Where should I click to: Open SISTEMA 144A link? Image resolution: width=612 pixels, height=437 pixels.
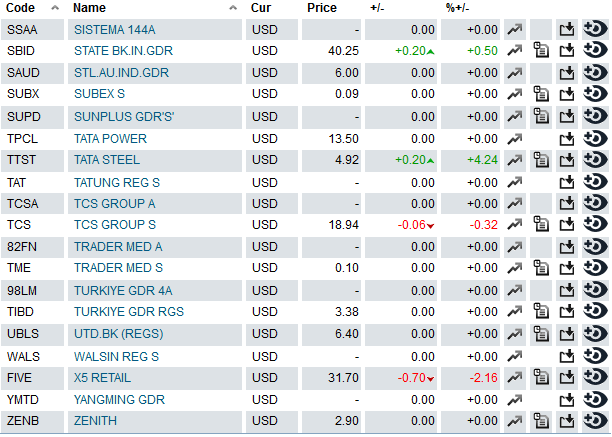[115, 30]
